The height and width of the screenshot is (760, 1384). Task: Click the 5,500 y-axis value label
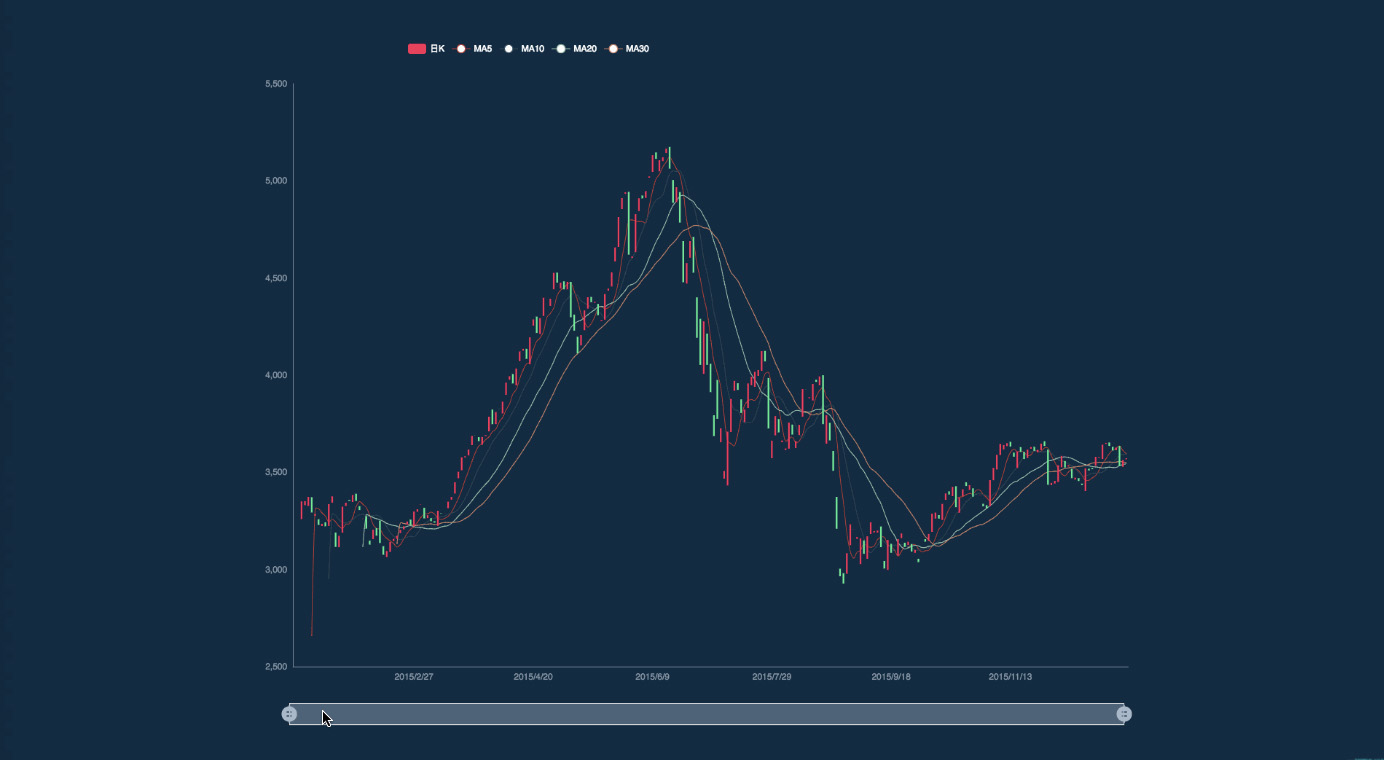tap(276, 84)
